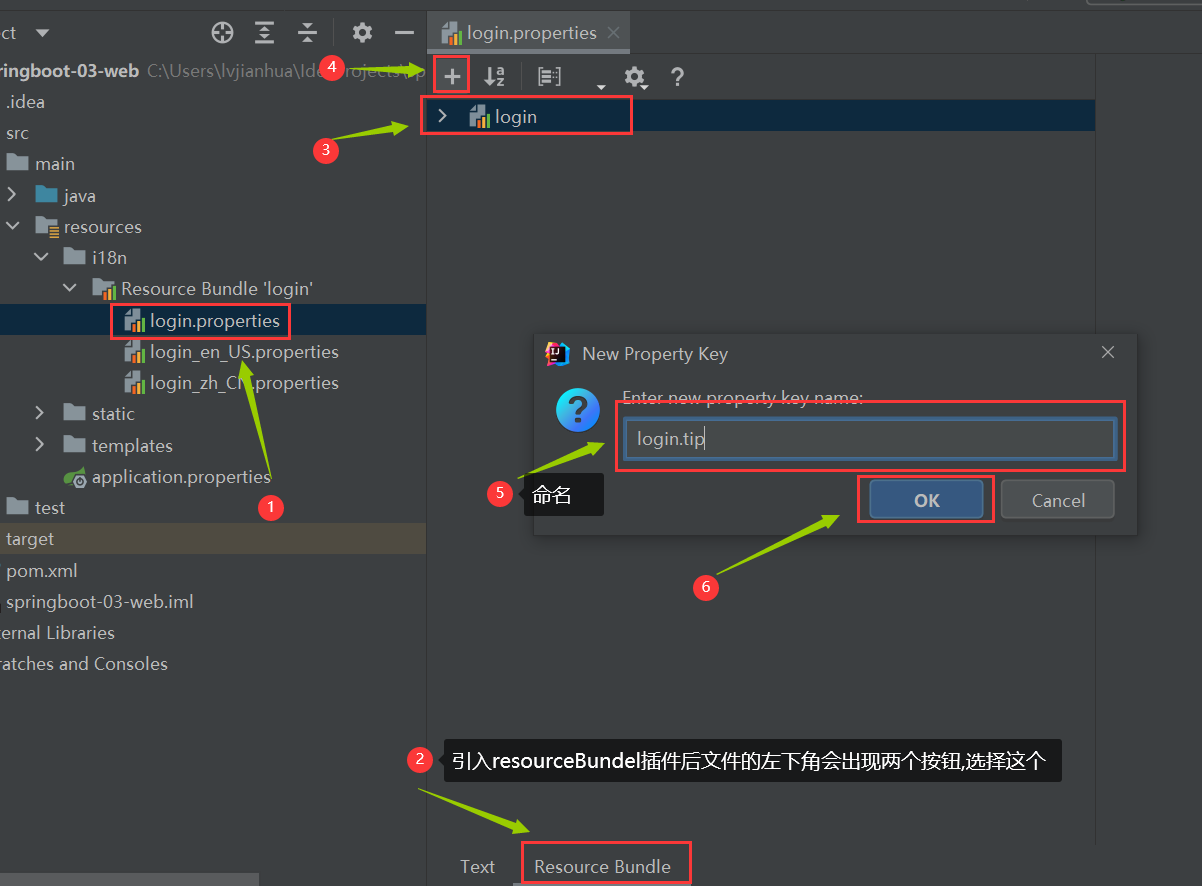This screenshot has width=1202, height=886.
Task: Select the login.properties editor tab
Action: pos(529,33)
